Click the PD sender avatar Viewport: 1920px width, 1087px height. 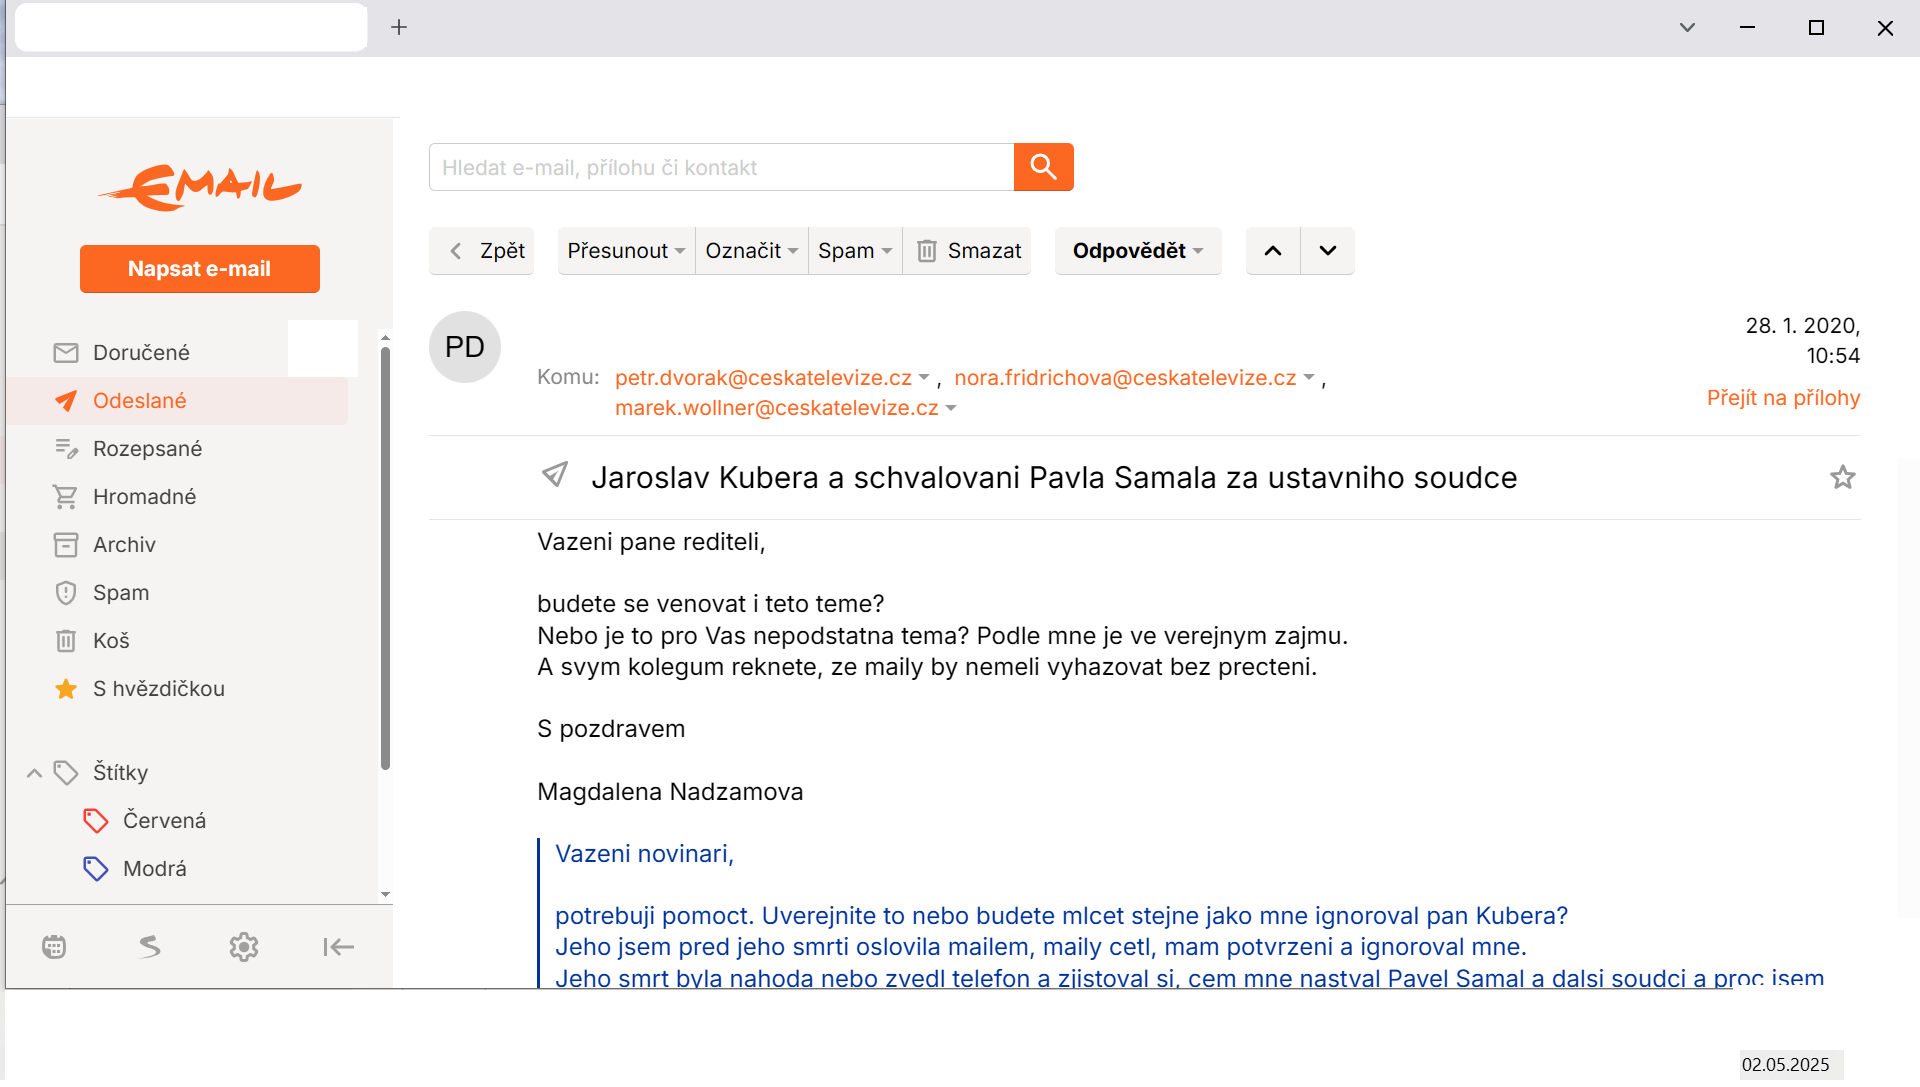(x=465, y=347)
